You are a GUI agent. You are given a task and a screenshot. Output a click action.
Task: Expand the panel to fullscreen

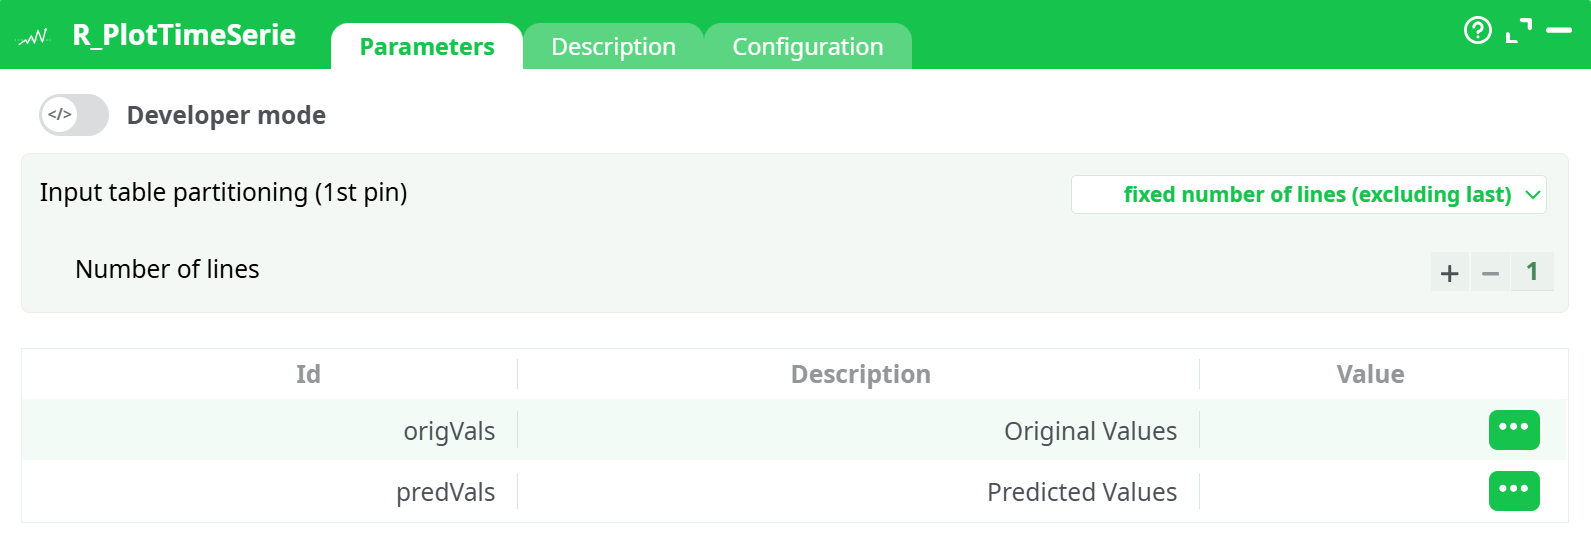(1518, 31)
